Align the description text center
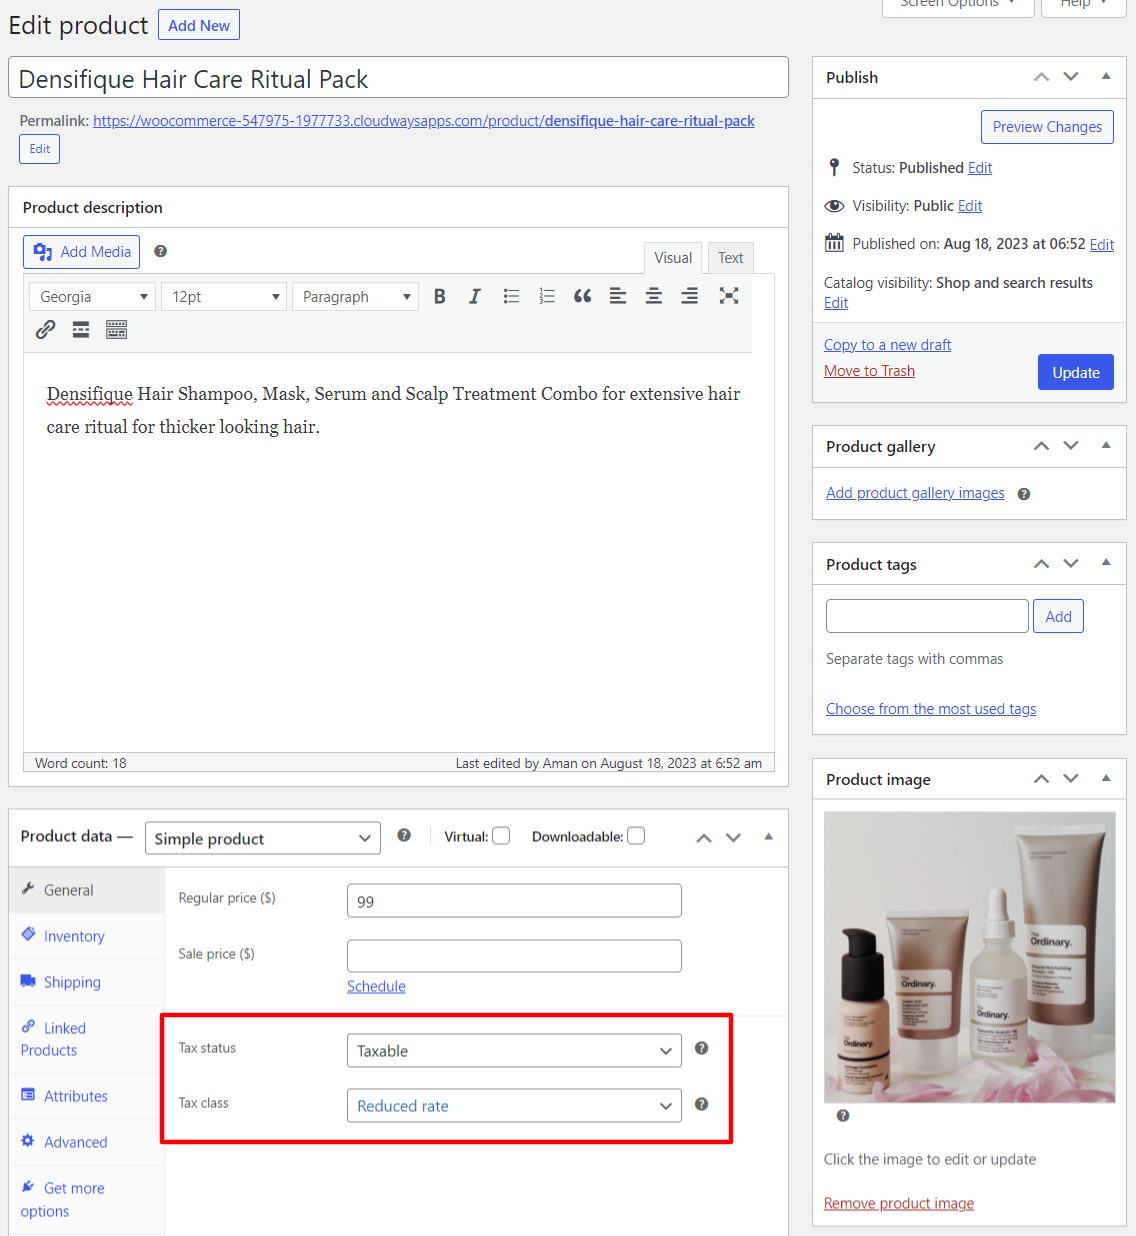Viewport: 1136px width, 1236px height. (654, 296)
